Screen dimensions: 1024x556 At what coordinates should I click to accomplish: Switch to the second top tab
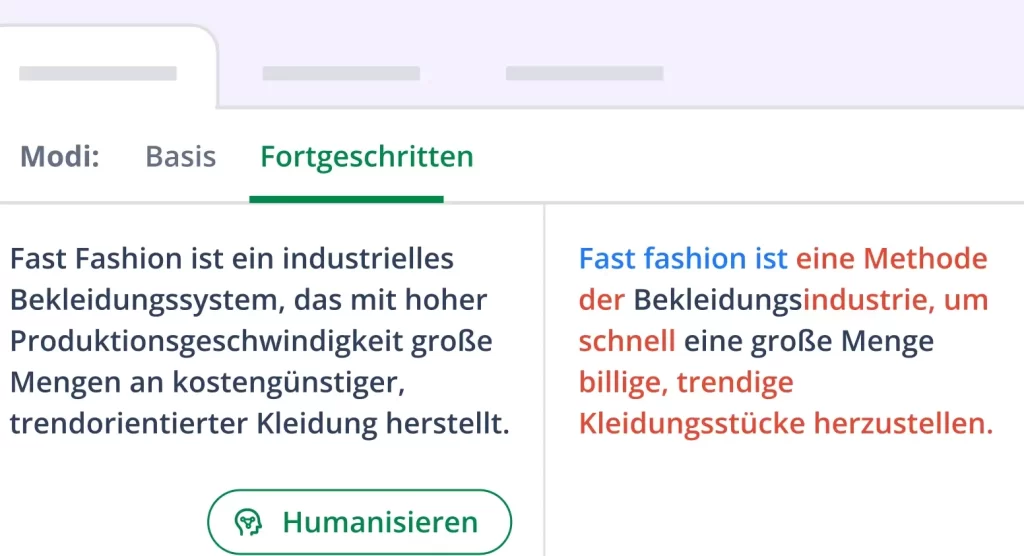pyautogui.click(x=340, y=73)
